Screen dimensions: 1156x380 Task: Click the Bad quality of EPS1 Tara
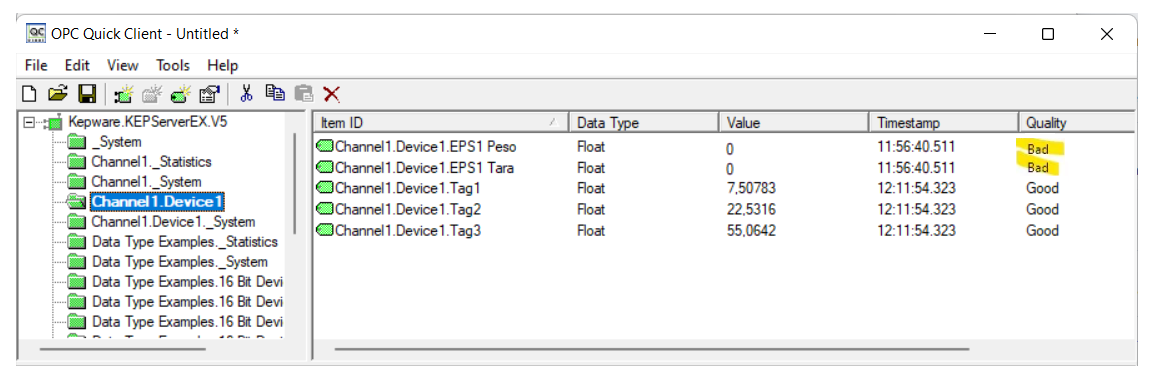[1037, 168]
